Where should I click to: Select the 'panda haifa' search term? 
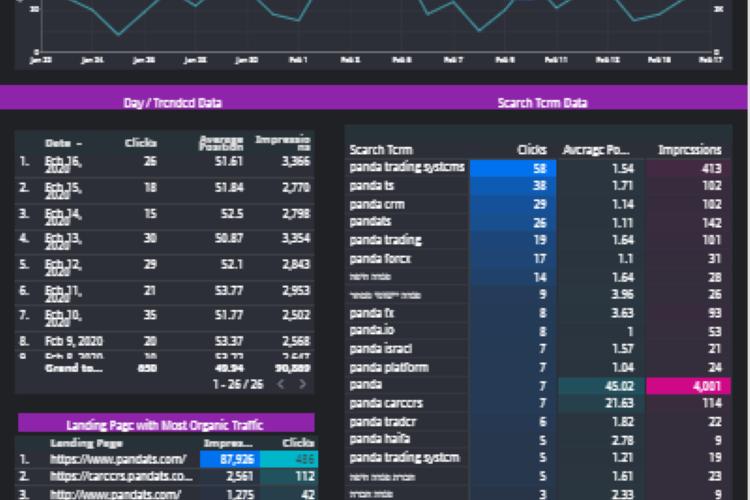pos(379,439)
